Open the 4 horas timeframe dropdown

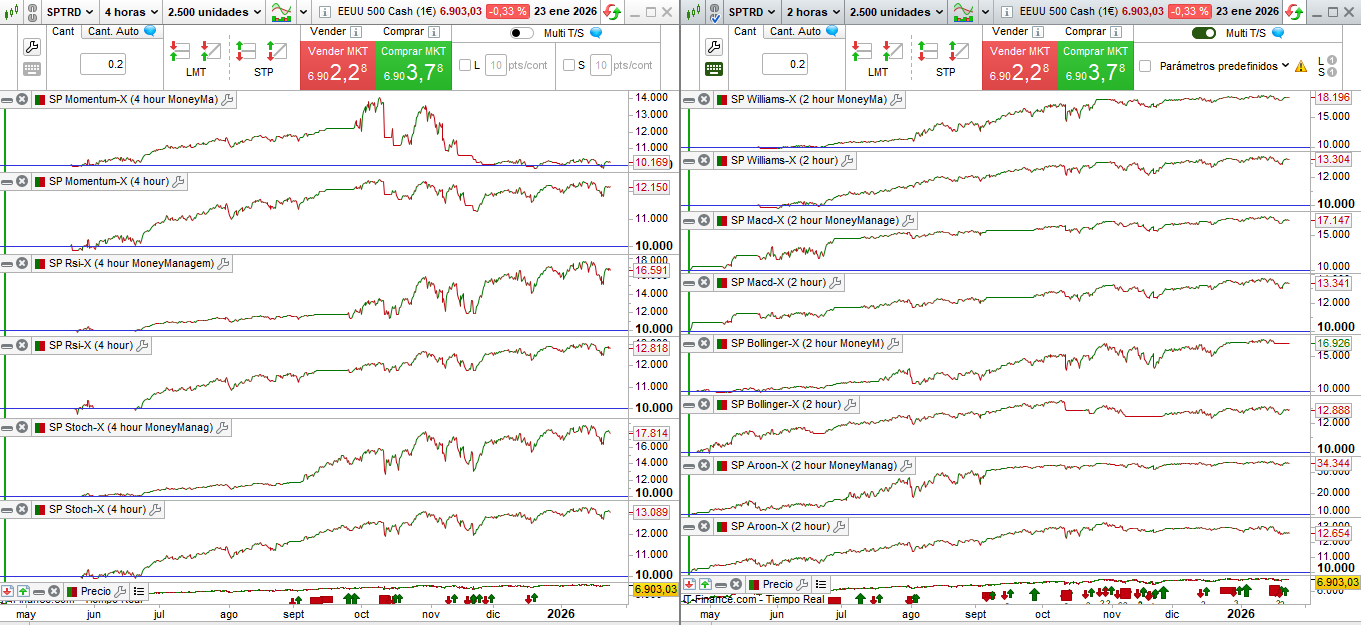coord(130,12)
